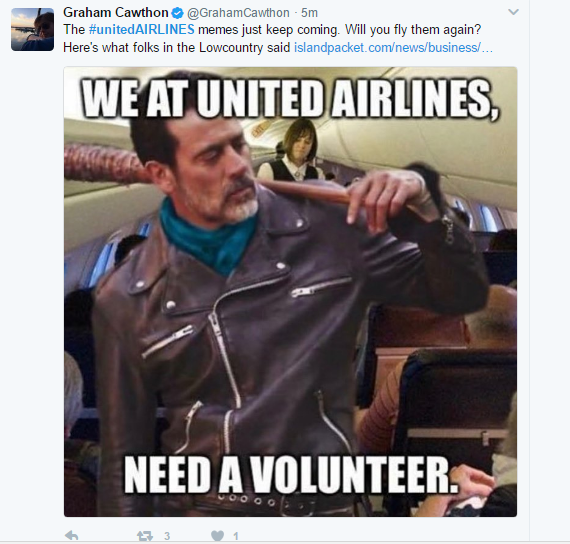Open the #unitedAIRLINES hashtag
570x544 pixels.
click(141, 29)
